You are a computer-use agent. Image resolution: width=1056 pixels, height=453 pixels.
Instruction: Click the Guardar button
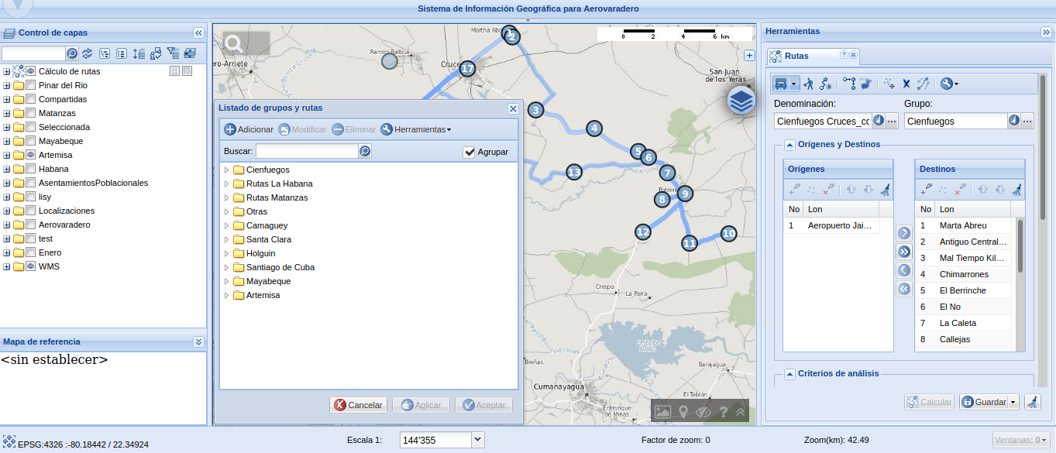click(984, 402)
